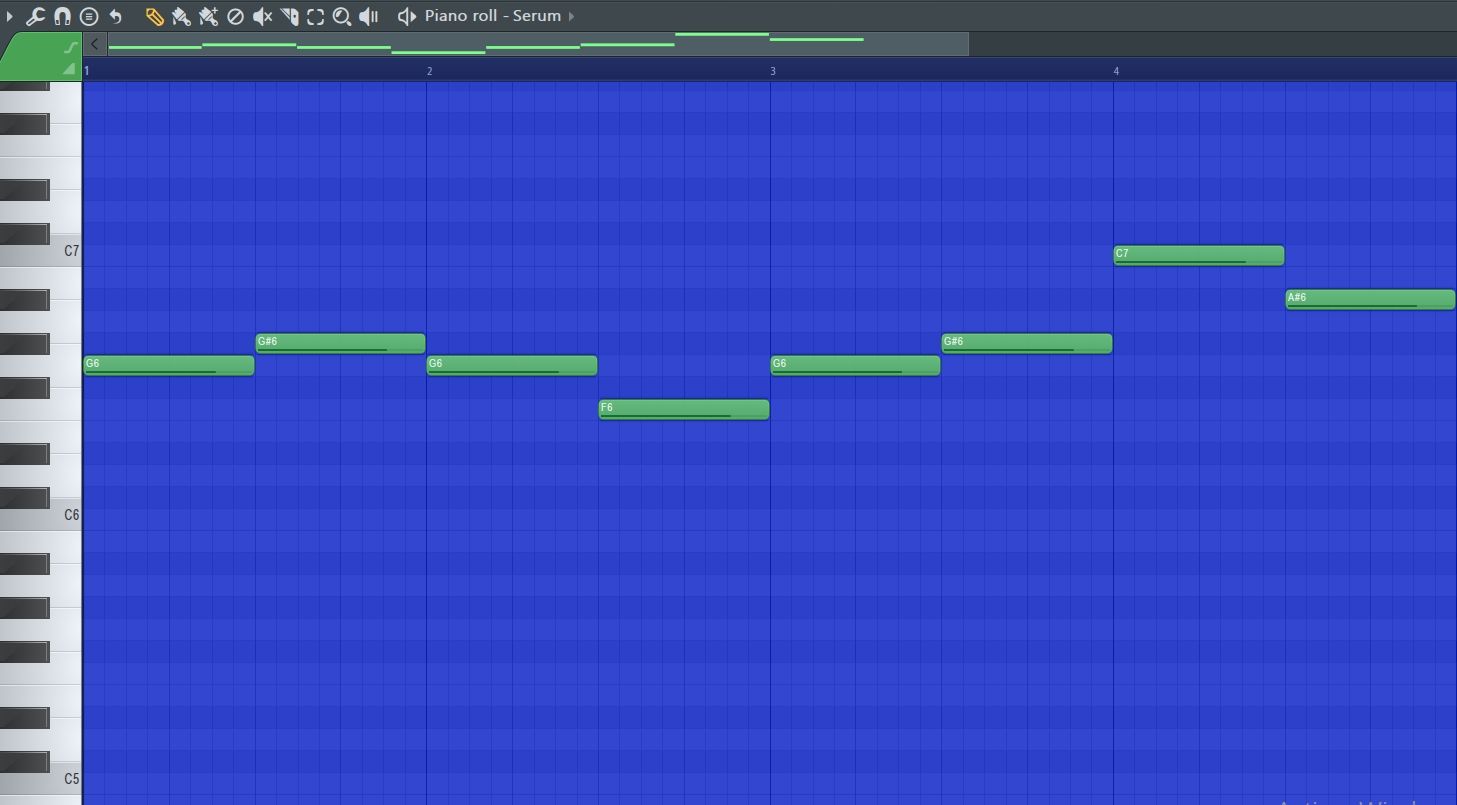1457x805 pixels.
Task: Select the G6 note starting at bar 3
Action: coord(856,366)
